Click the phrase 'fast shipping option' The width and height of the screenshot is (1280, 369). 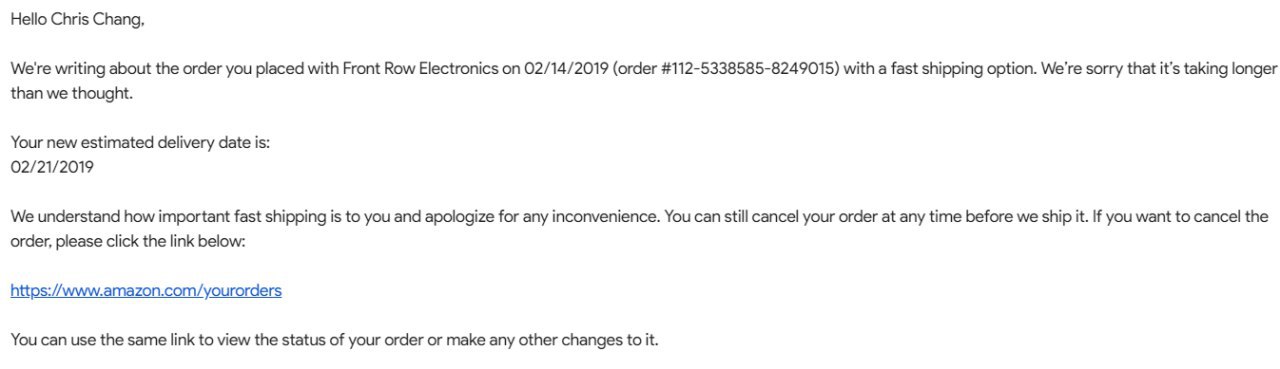pyautogui.click(x=963, y=70)
